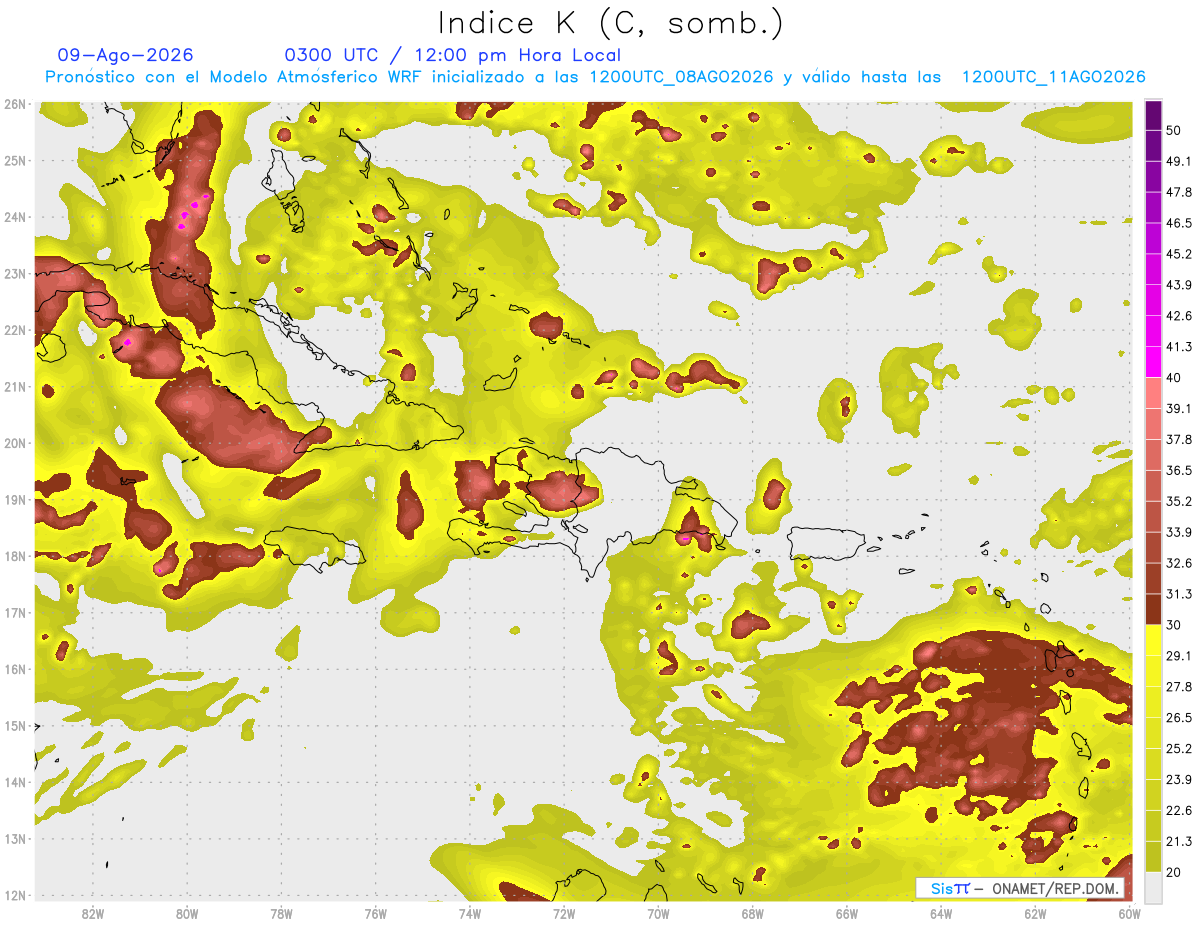Viewport: 1200px width, 927px height.
Task: Click the date text '09-Ago-2026'
Action: pyautogui.click(x=126, y=56)
